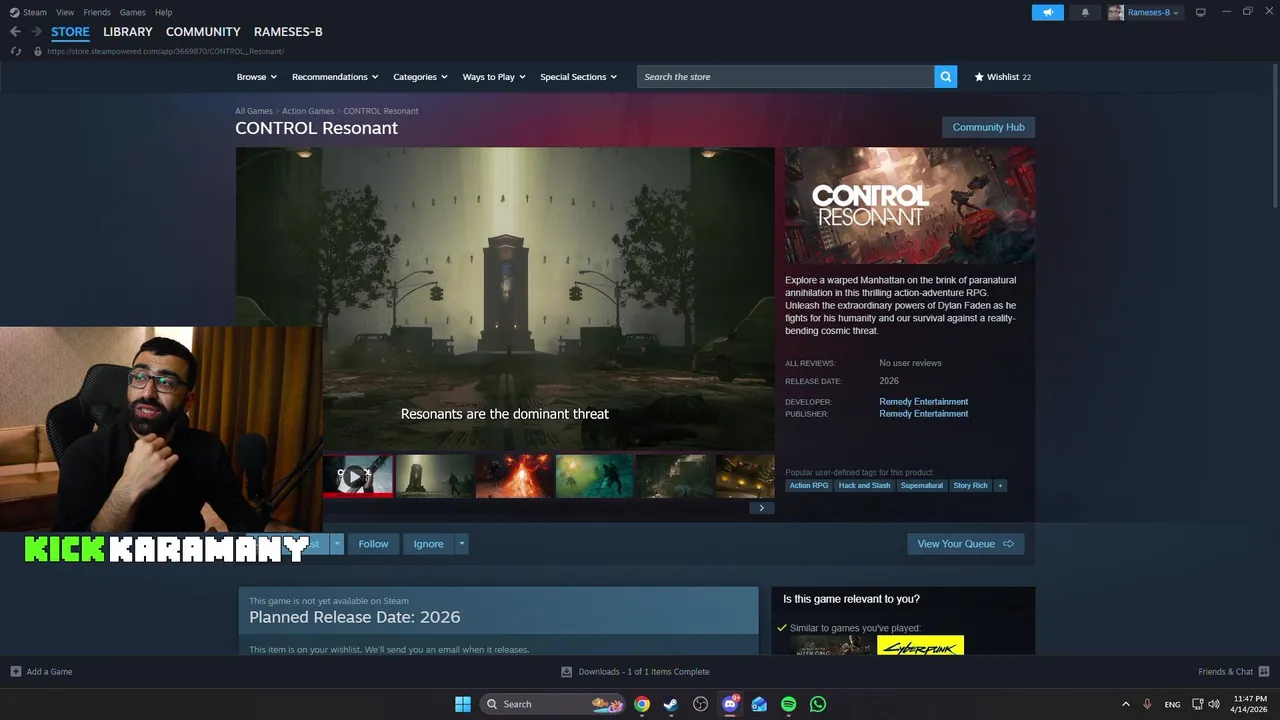
Task: Open the Rameses-B account dropdown
Action: pyautogui.click(x=1145, y=12)
